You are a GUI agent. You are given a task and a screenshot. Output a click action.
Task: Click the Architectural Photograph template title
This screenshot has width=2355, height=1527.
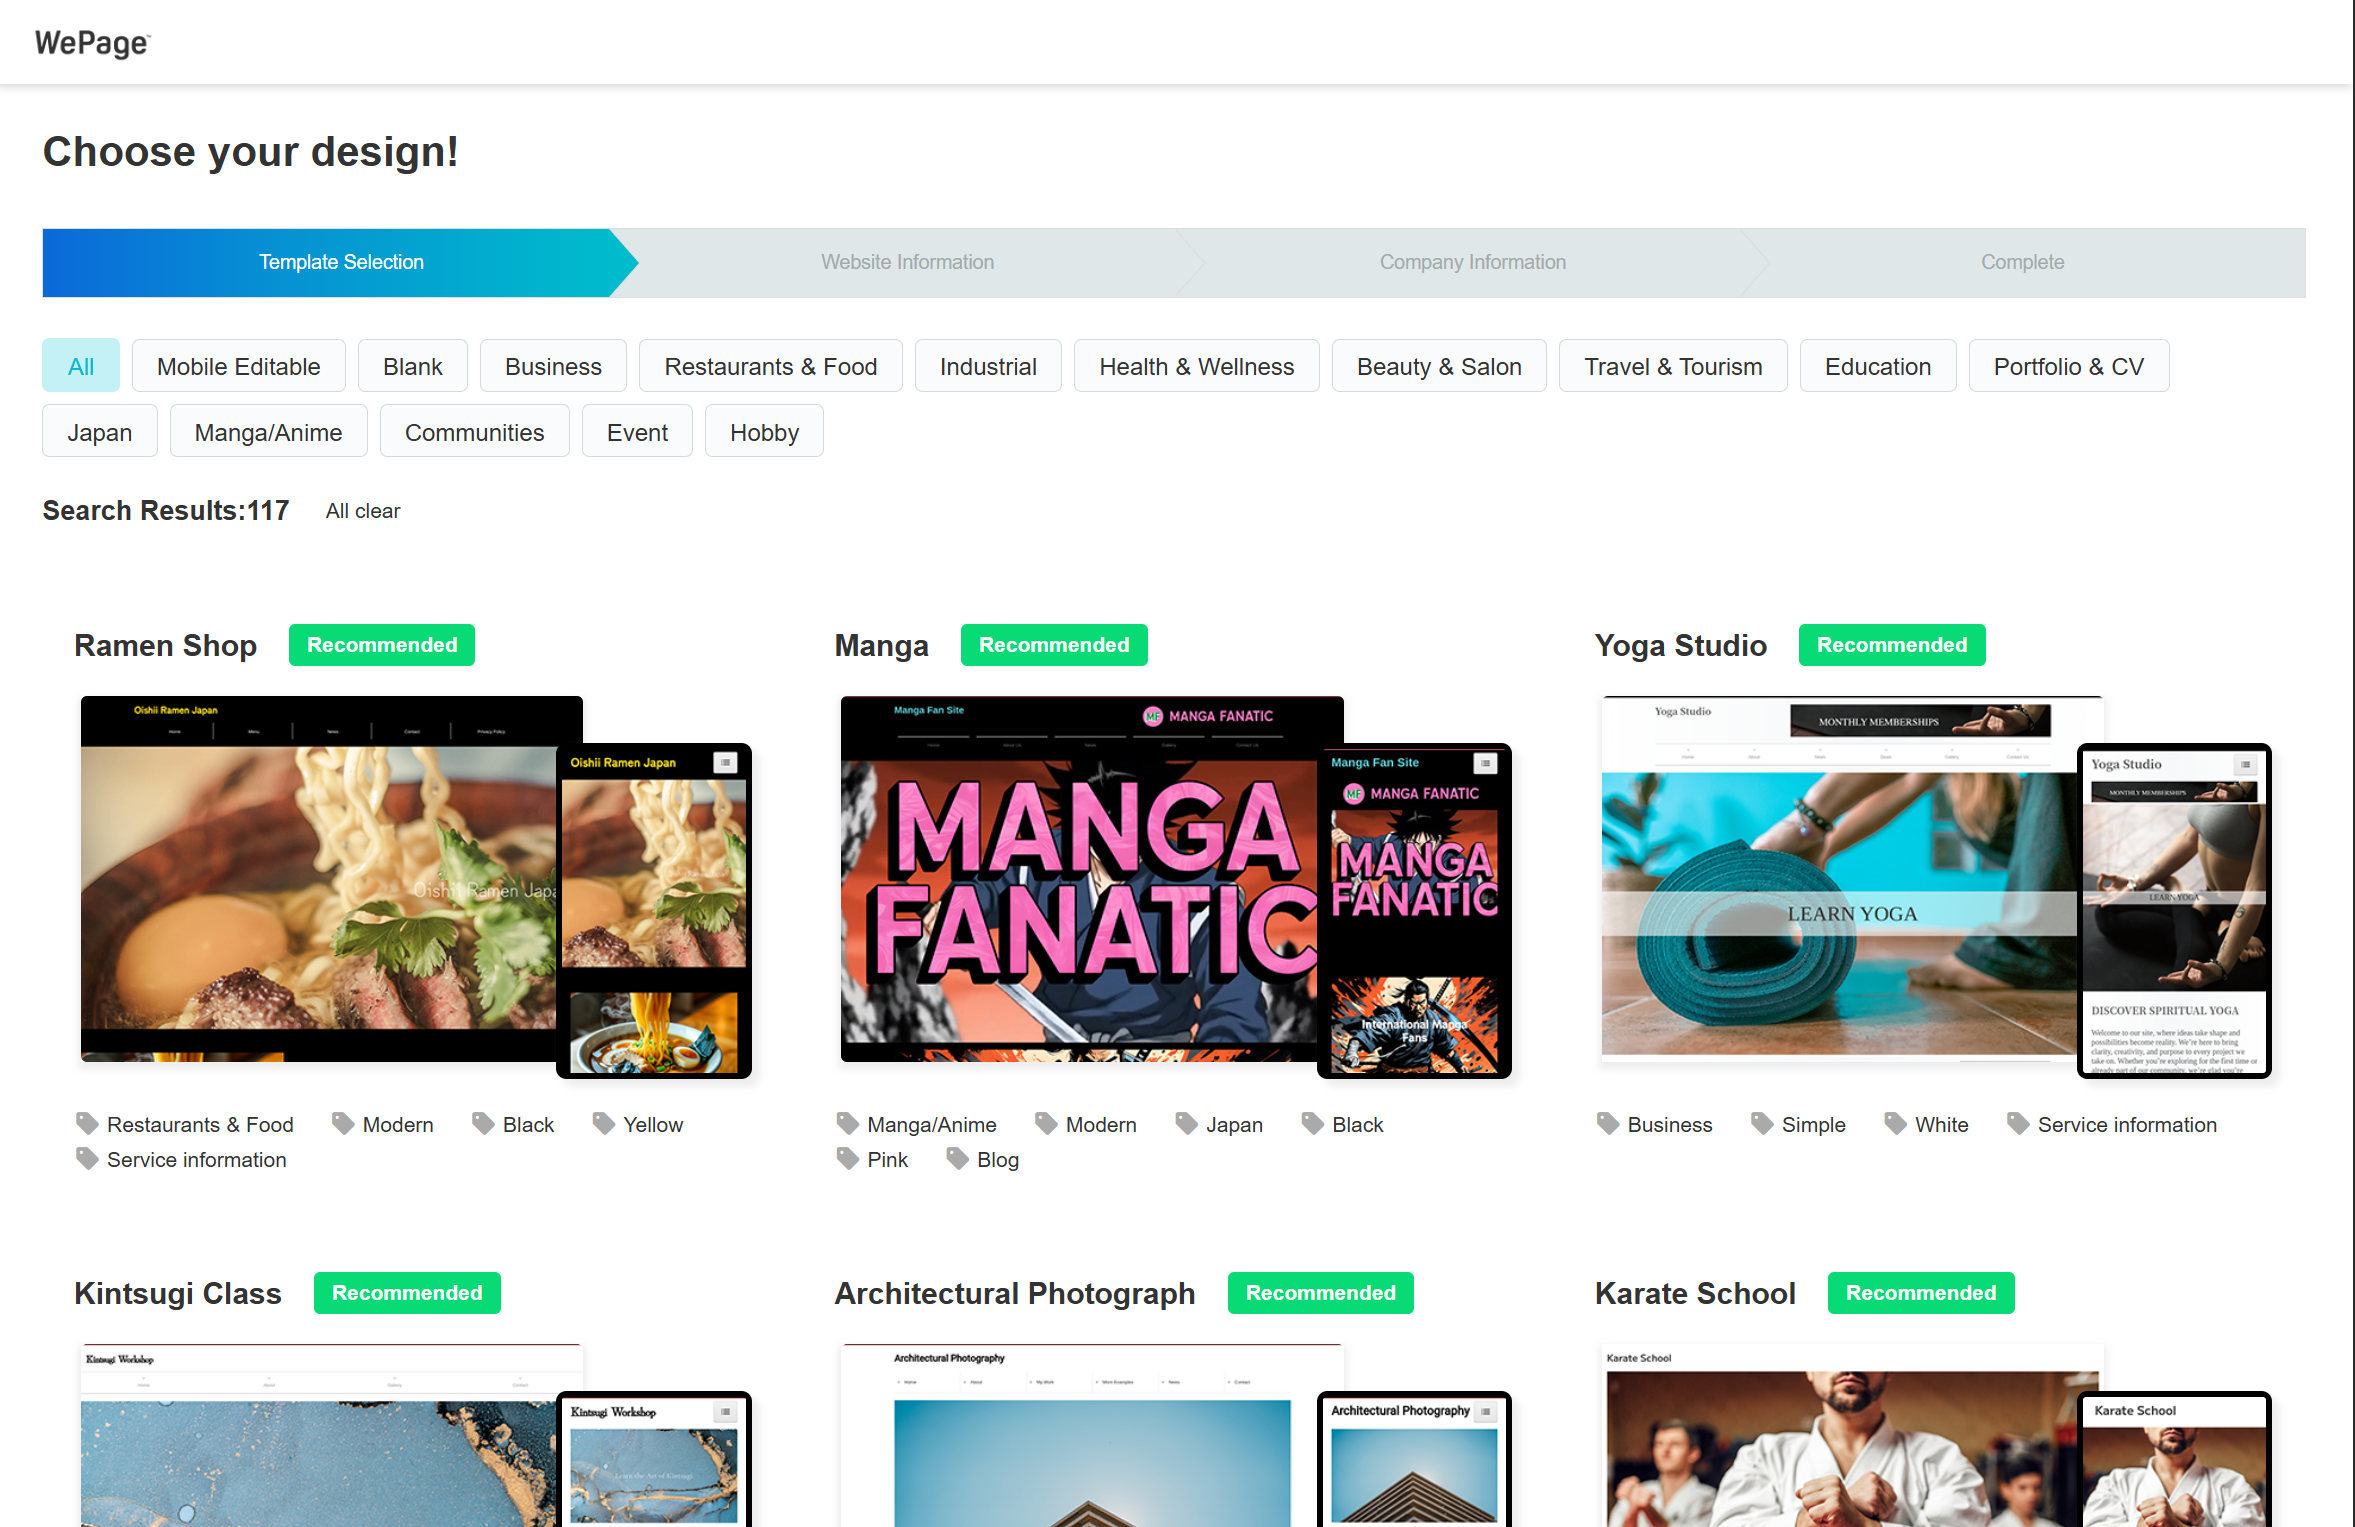(1015, 1293)
